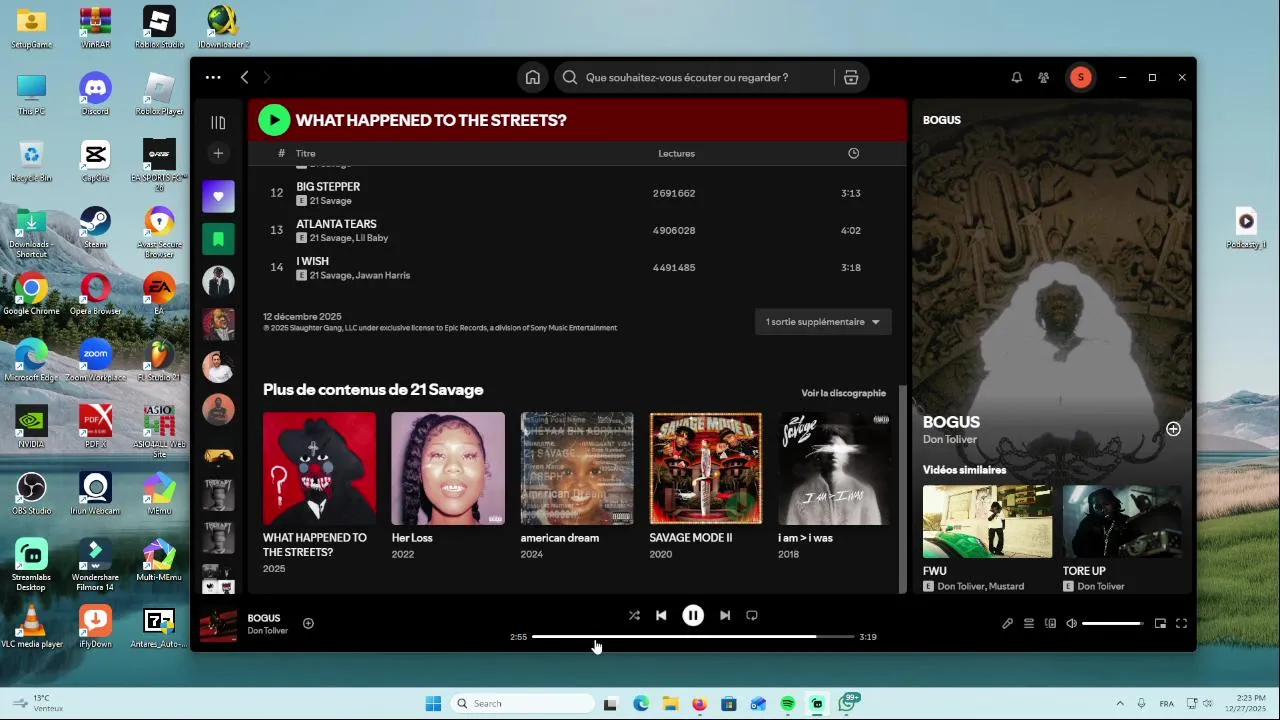Screen dimensions: 1280x720
Task: Open the mini player
Action: (1160, 623)
